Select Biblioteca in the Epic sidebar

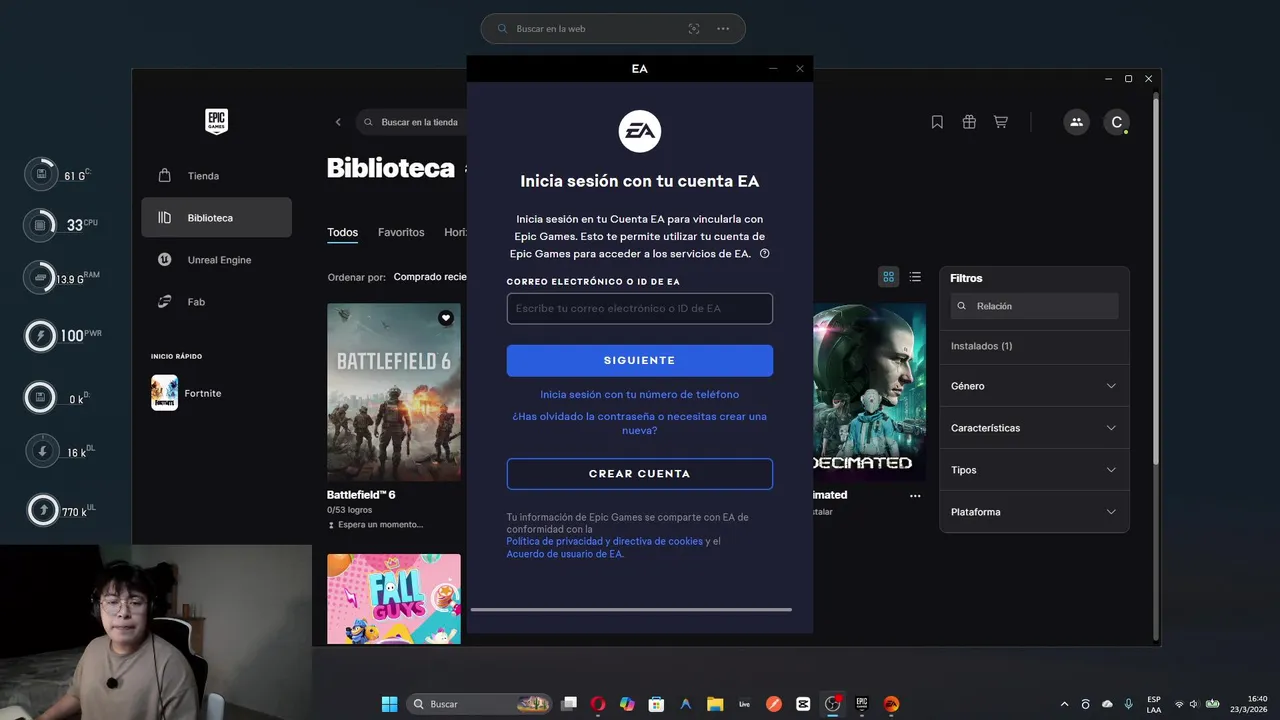[216, 218]
